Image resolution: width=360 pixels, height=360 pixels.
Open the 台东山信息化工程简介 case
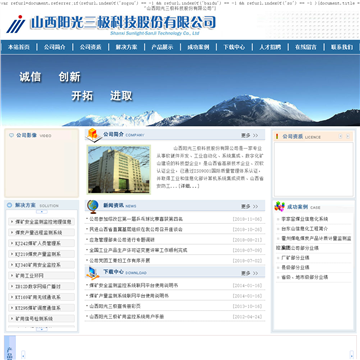click(305, 229)
